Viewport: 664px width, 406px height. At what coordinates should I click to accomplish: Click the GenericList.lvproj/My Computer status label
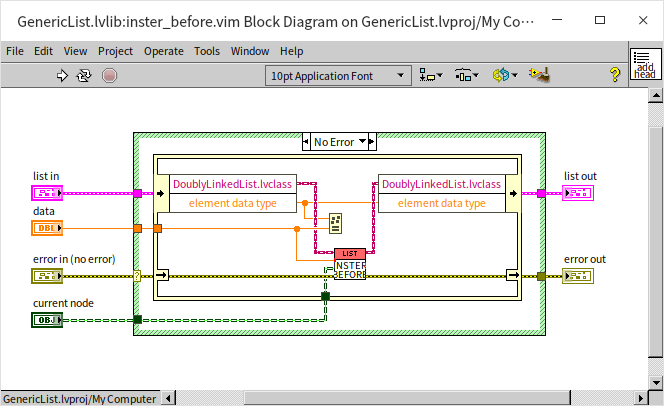coord(78,399)
